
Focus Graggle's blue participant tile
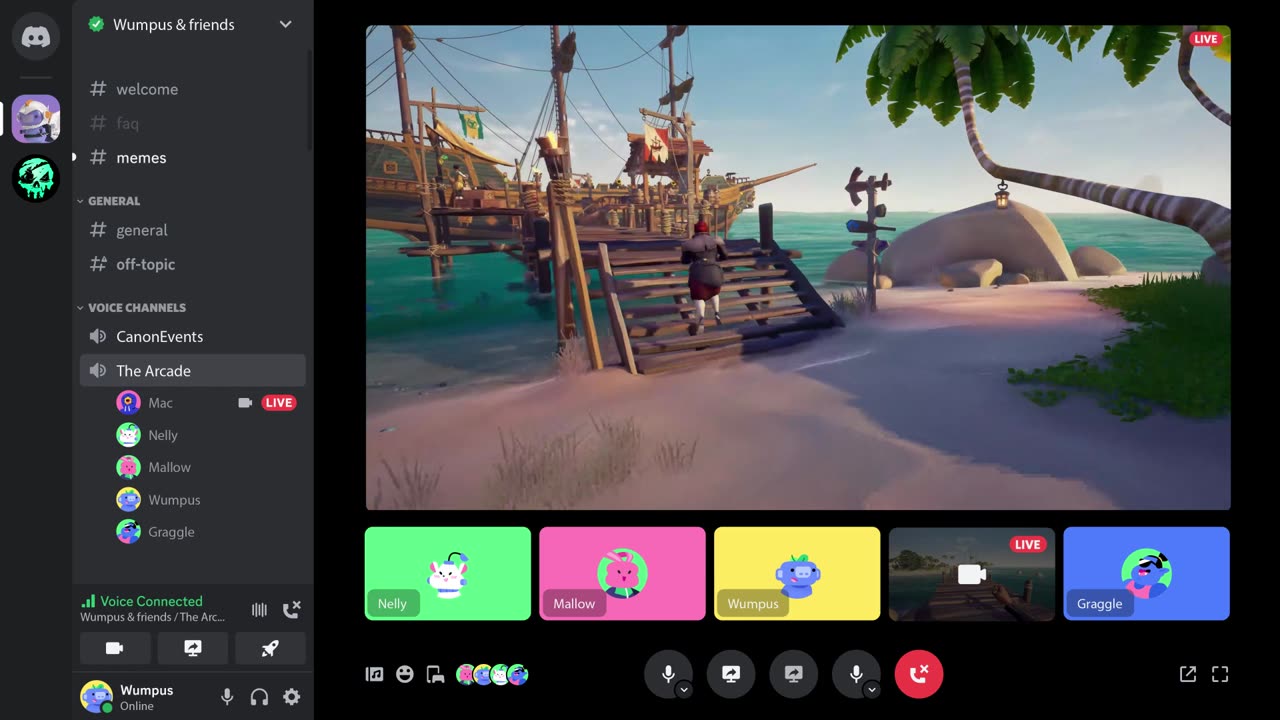coord(1146,574)
